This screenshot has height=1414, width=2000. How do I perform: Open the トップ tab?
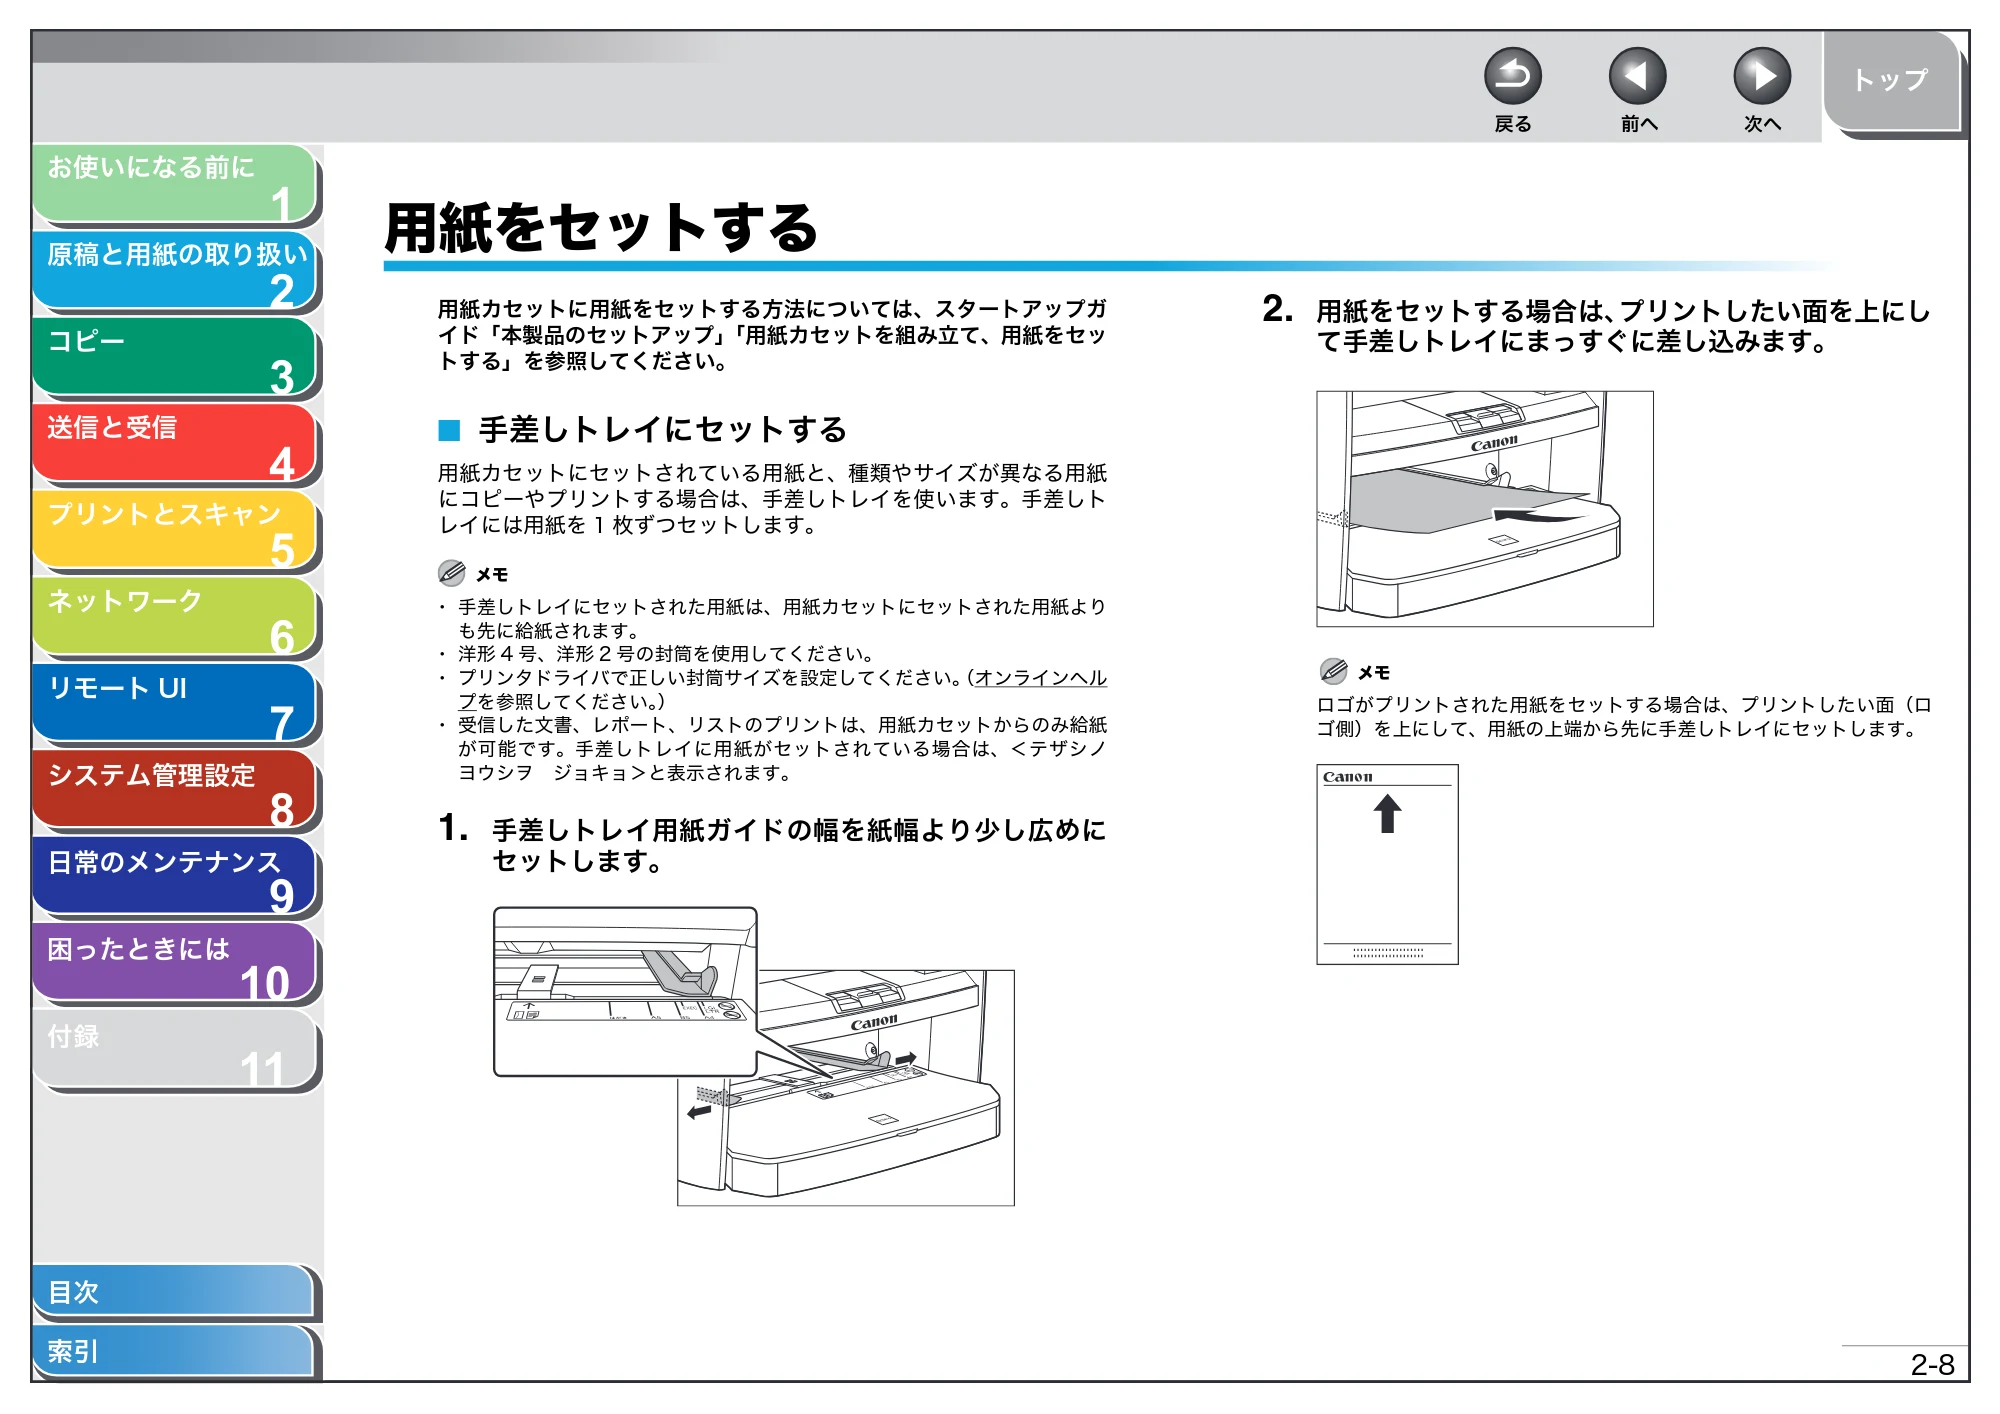coord(1892,81)
